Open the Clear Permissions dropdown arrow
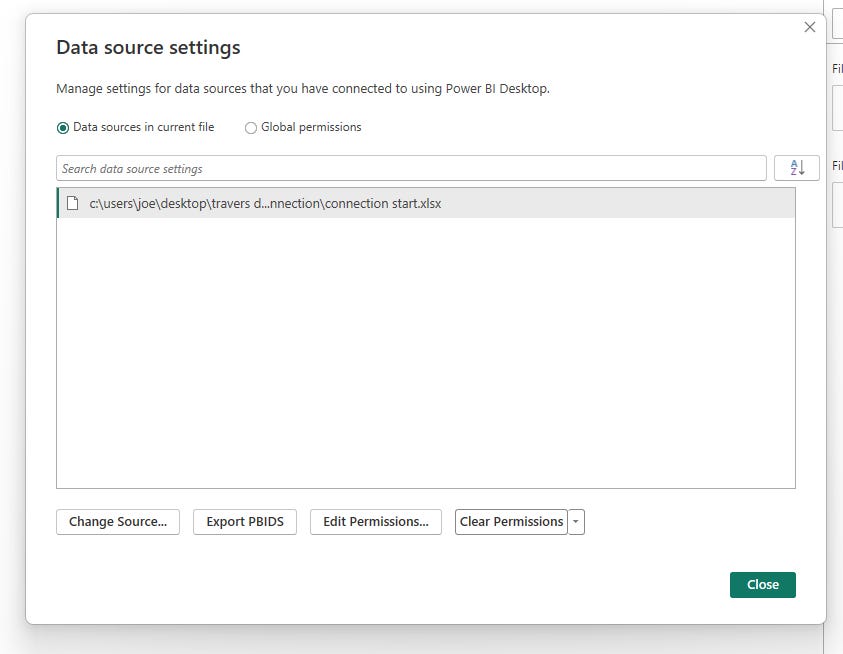This screenshot has width=843, height=654. 575,521
